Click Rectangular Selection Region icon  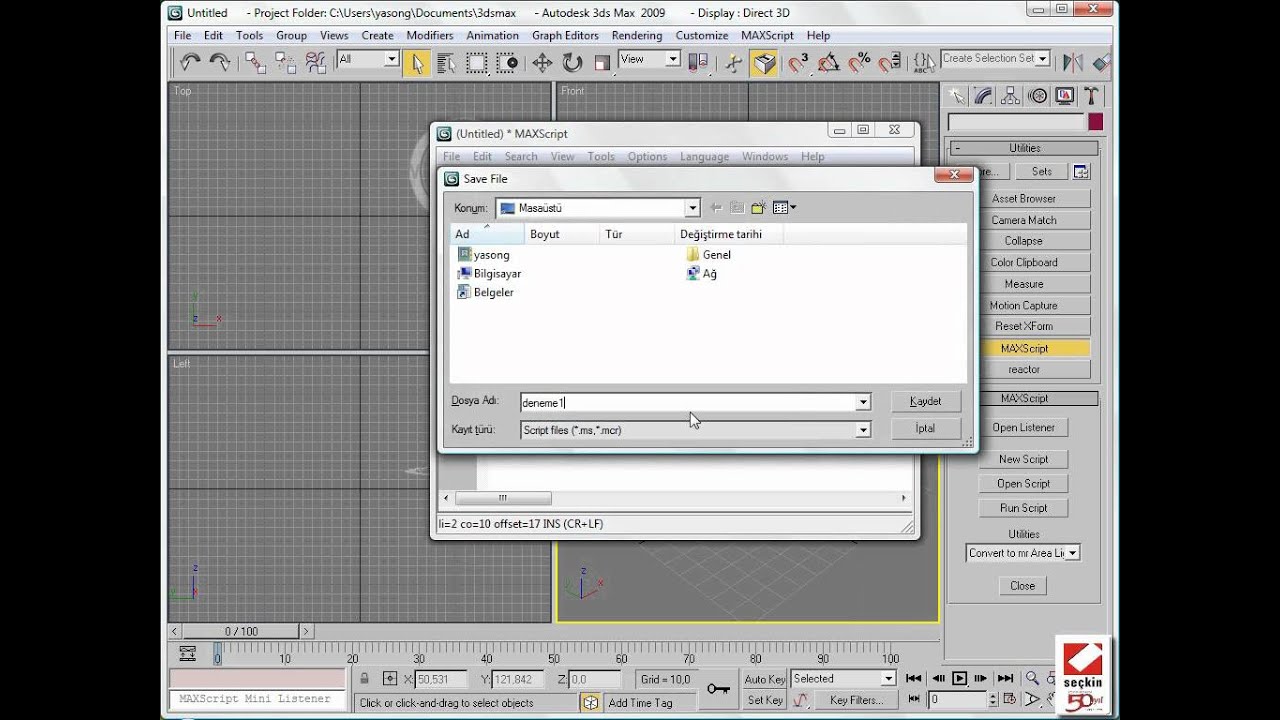tap(477, 63)
